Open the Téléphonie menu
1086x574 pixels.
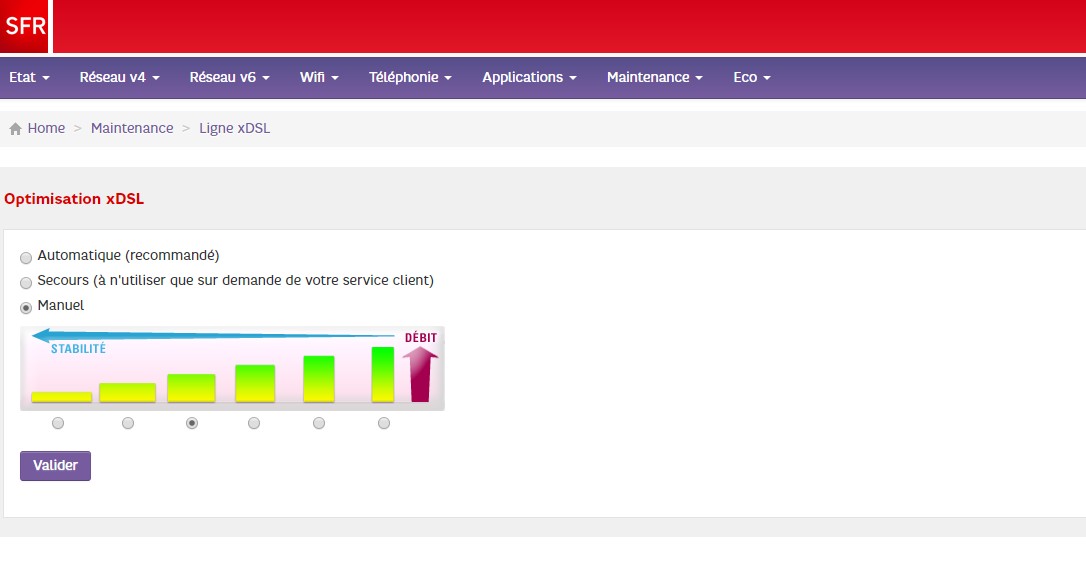tap(410, 77)
